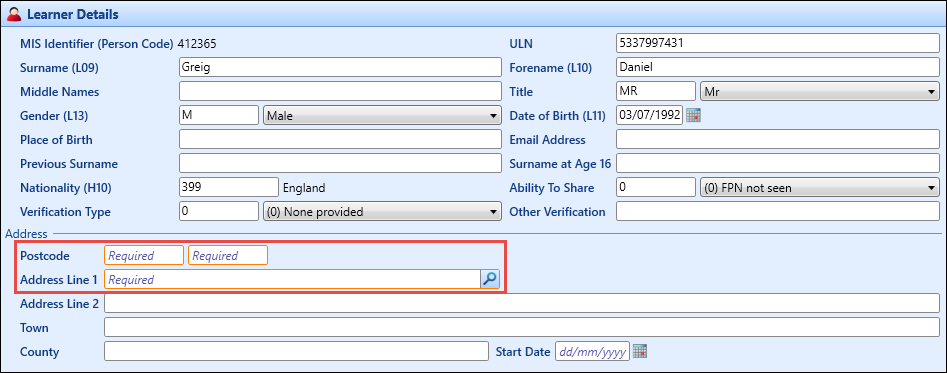Open the Start Date calendar picker
The width and height of the screenshot is (947, 373).
pyautogui.click(x=640, y=351)
